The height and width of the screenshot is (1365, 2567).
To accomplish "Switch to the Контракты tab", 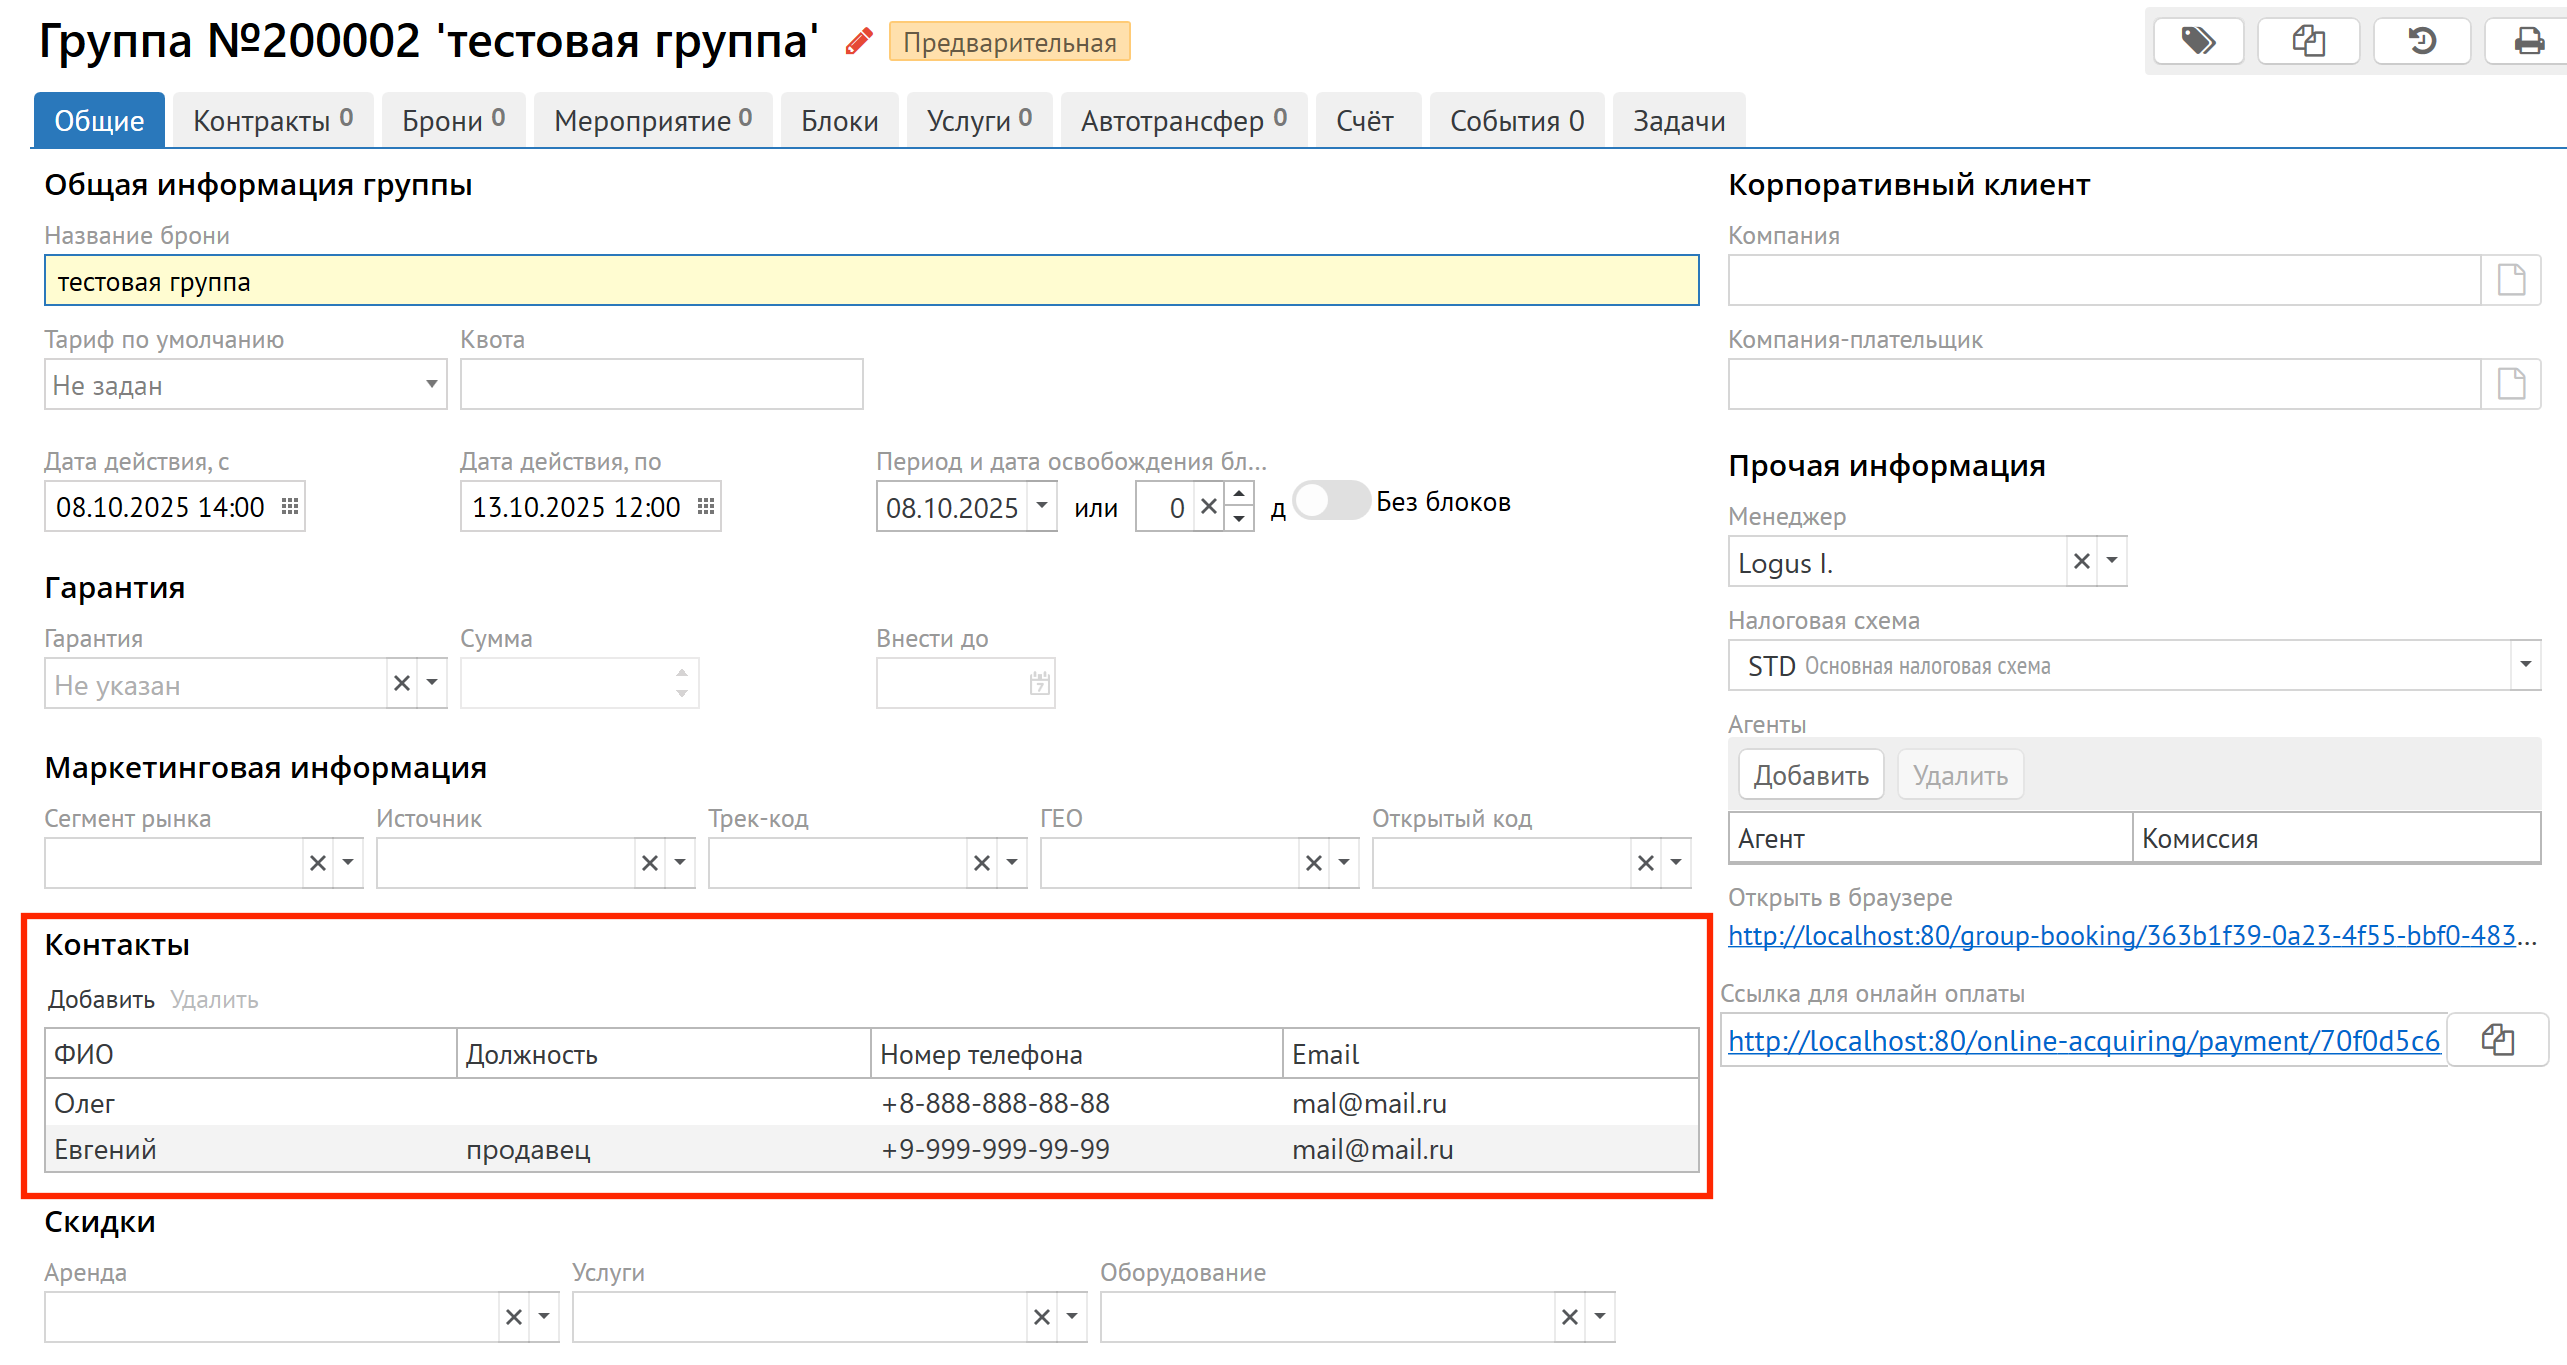I will [272, 121].
